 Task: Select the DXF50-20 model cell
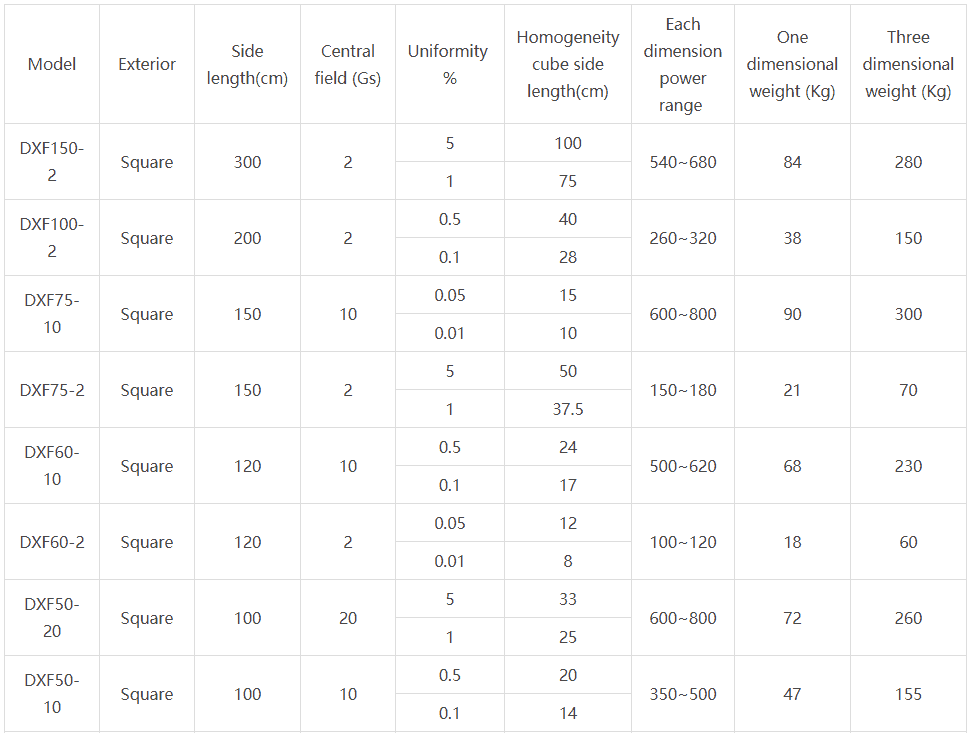pos(52,618)
